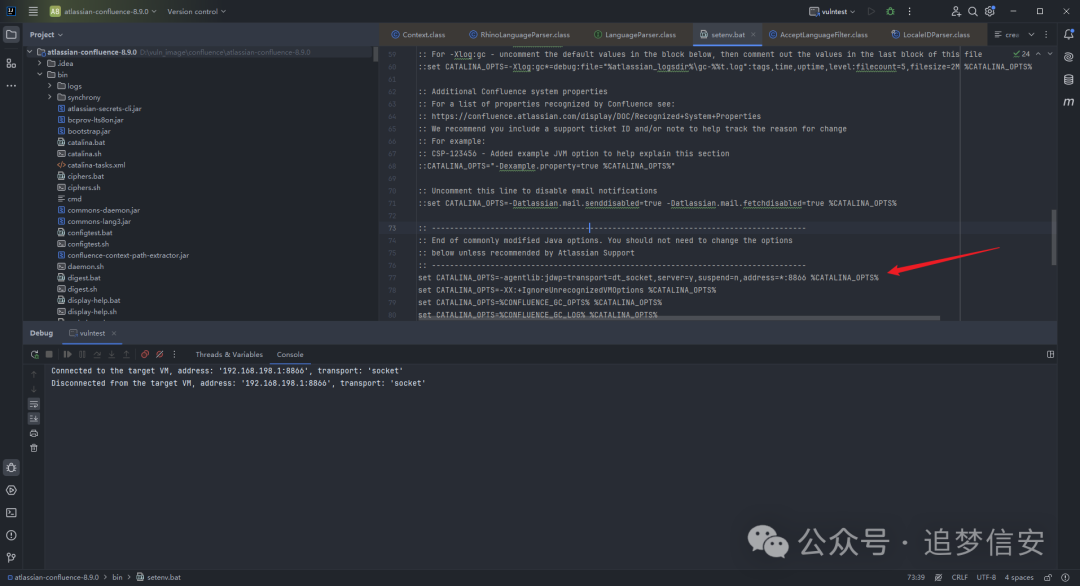1080x586 pixels.
Task: Collapse the atlassian-confluence-8.9.0 root node
Action: click(30, 52)
